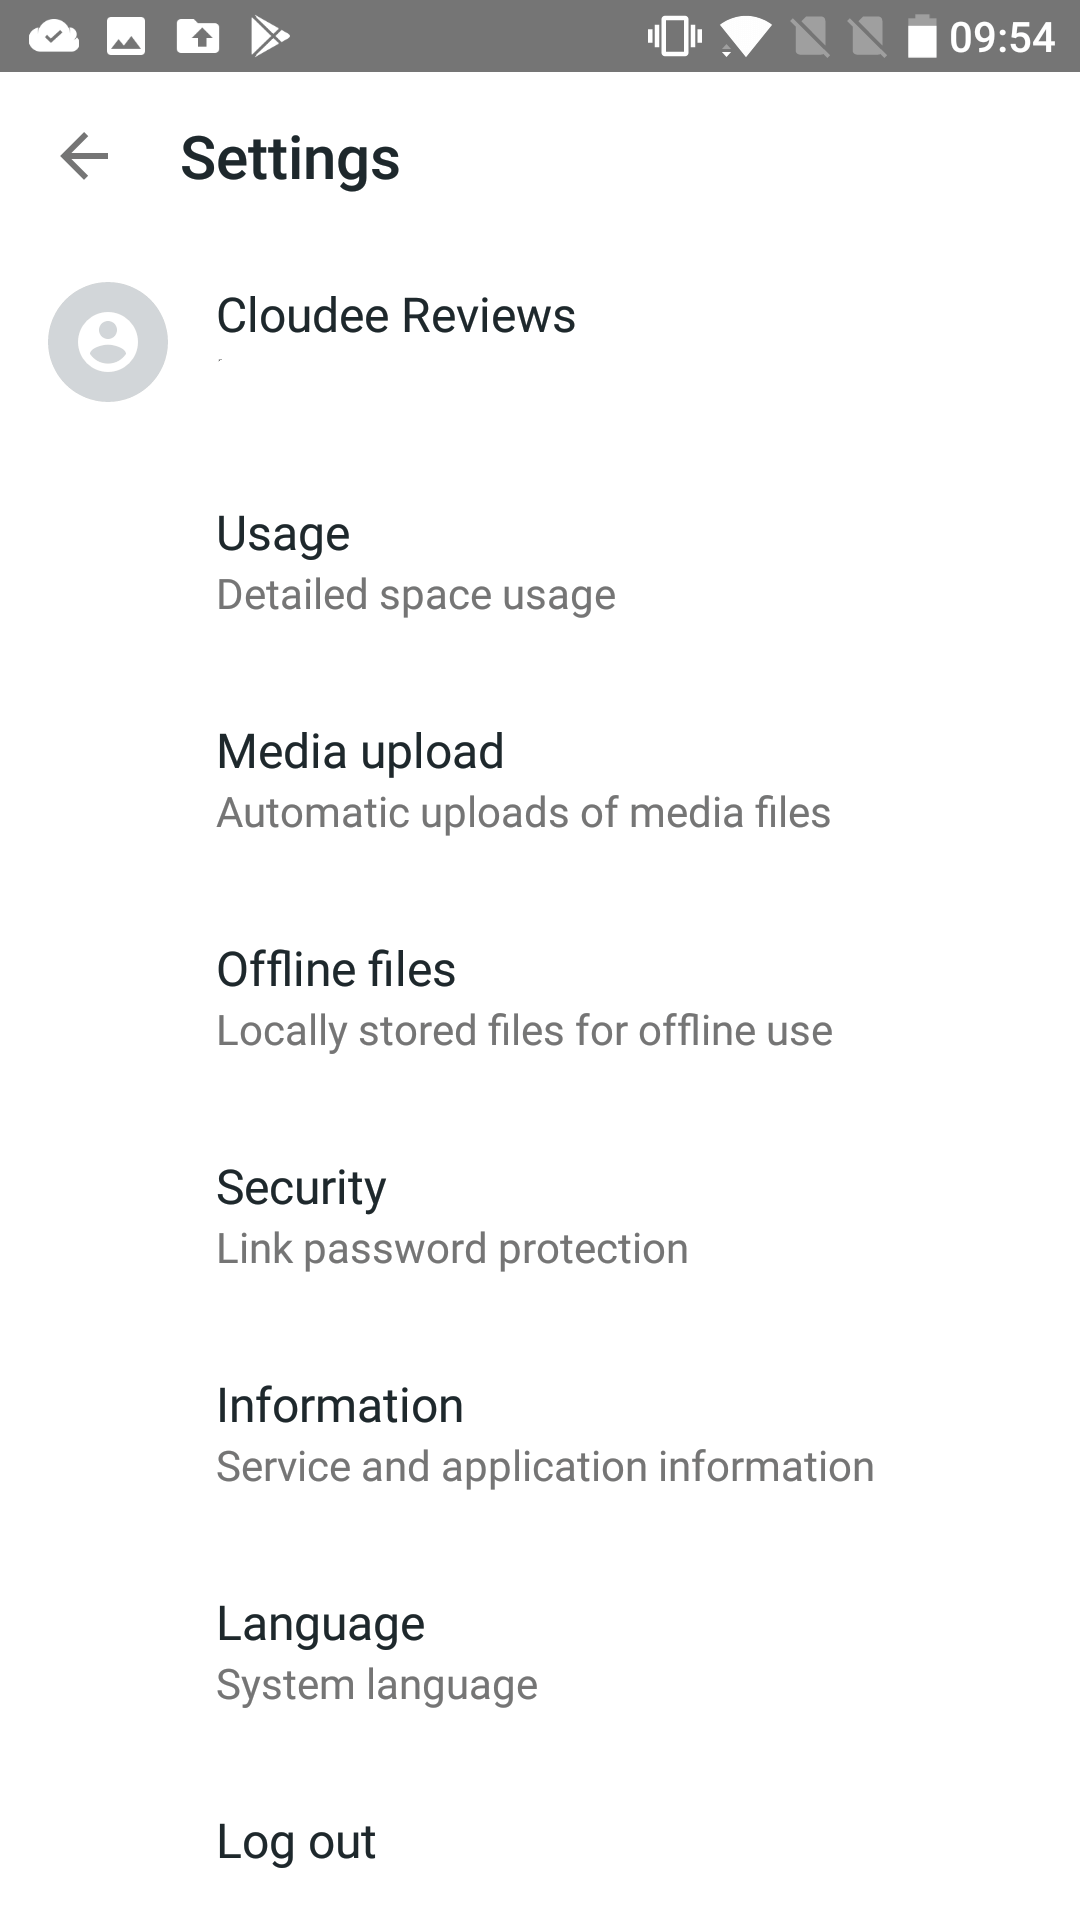Tap the image notification icon
The height and width of the screenshot is (1920, 1080).
(x=126, y=37)
